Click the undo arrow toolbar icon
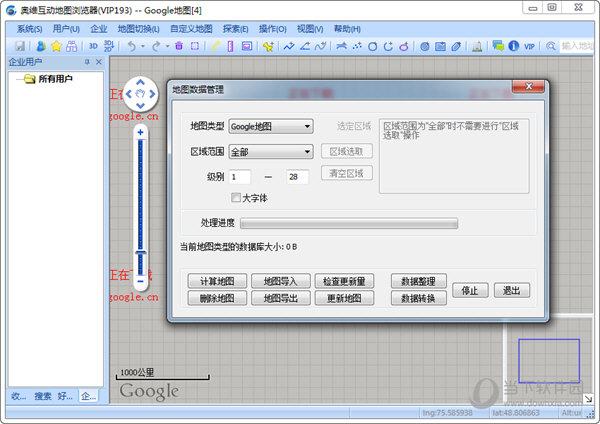This screenshot has width=600, height=424. [132, 46]
